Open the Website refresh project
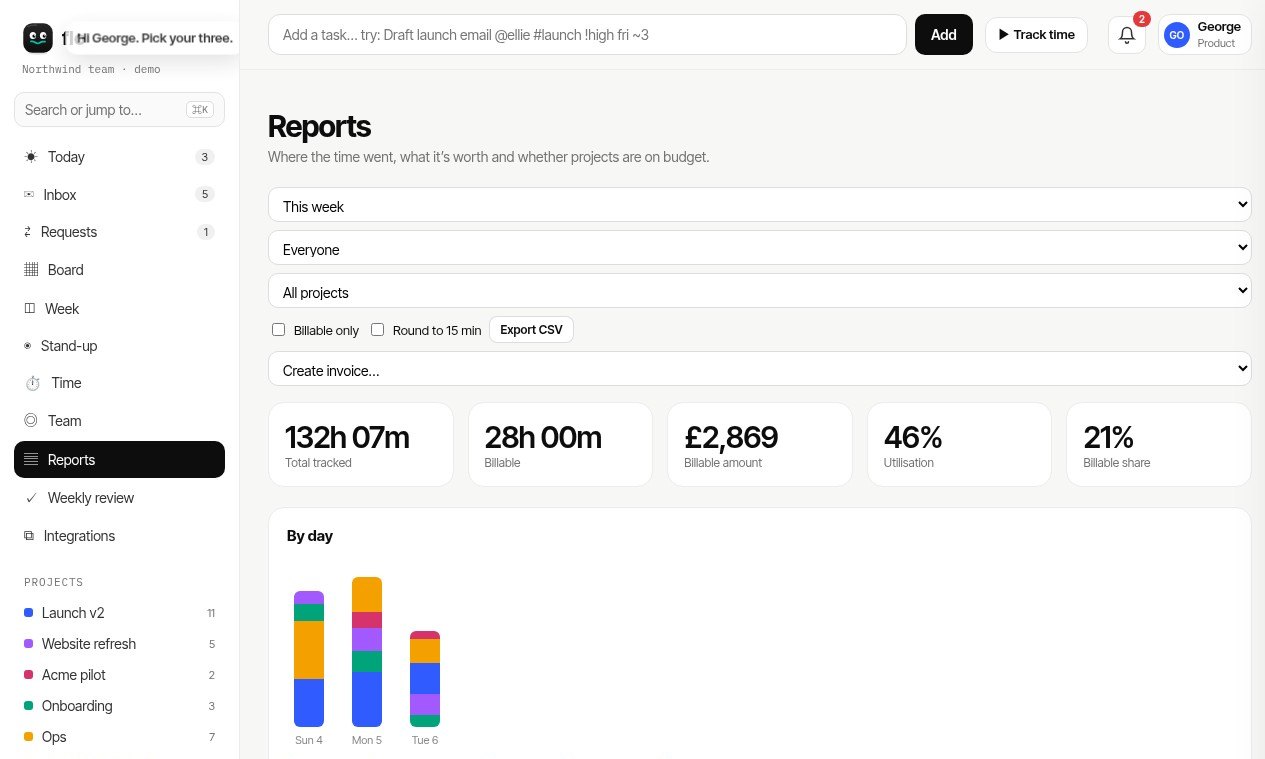 119,644
